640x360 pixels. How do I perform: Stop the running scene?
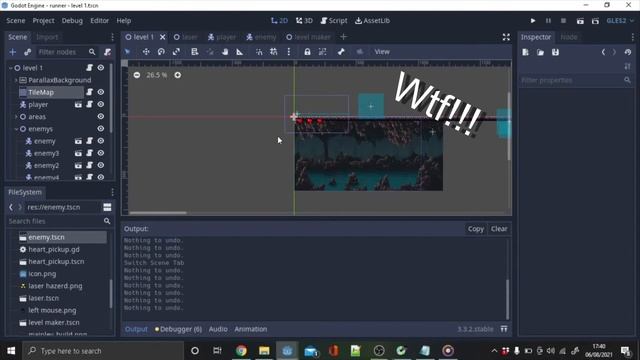pyautogui.click(x=563, y=20)
